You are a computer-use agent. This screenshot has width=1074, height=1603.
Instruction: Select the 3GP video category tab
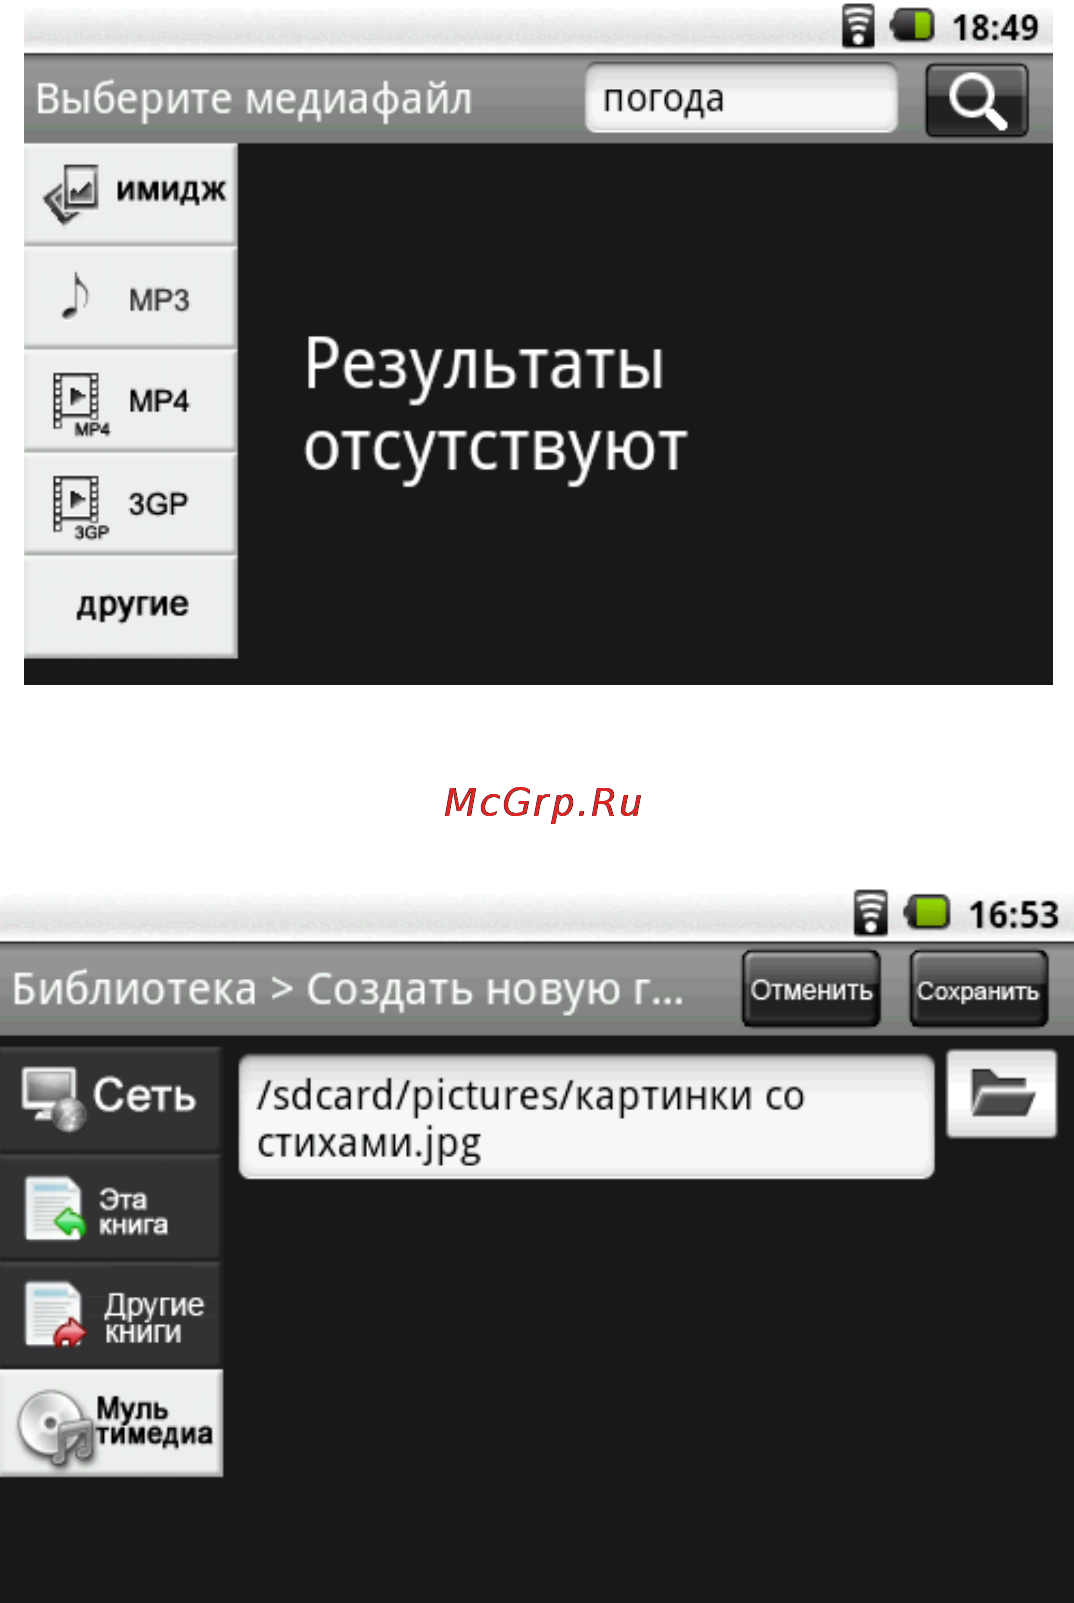click(x=130, y=503)
